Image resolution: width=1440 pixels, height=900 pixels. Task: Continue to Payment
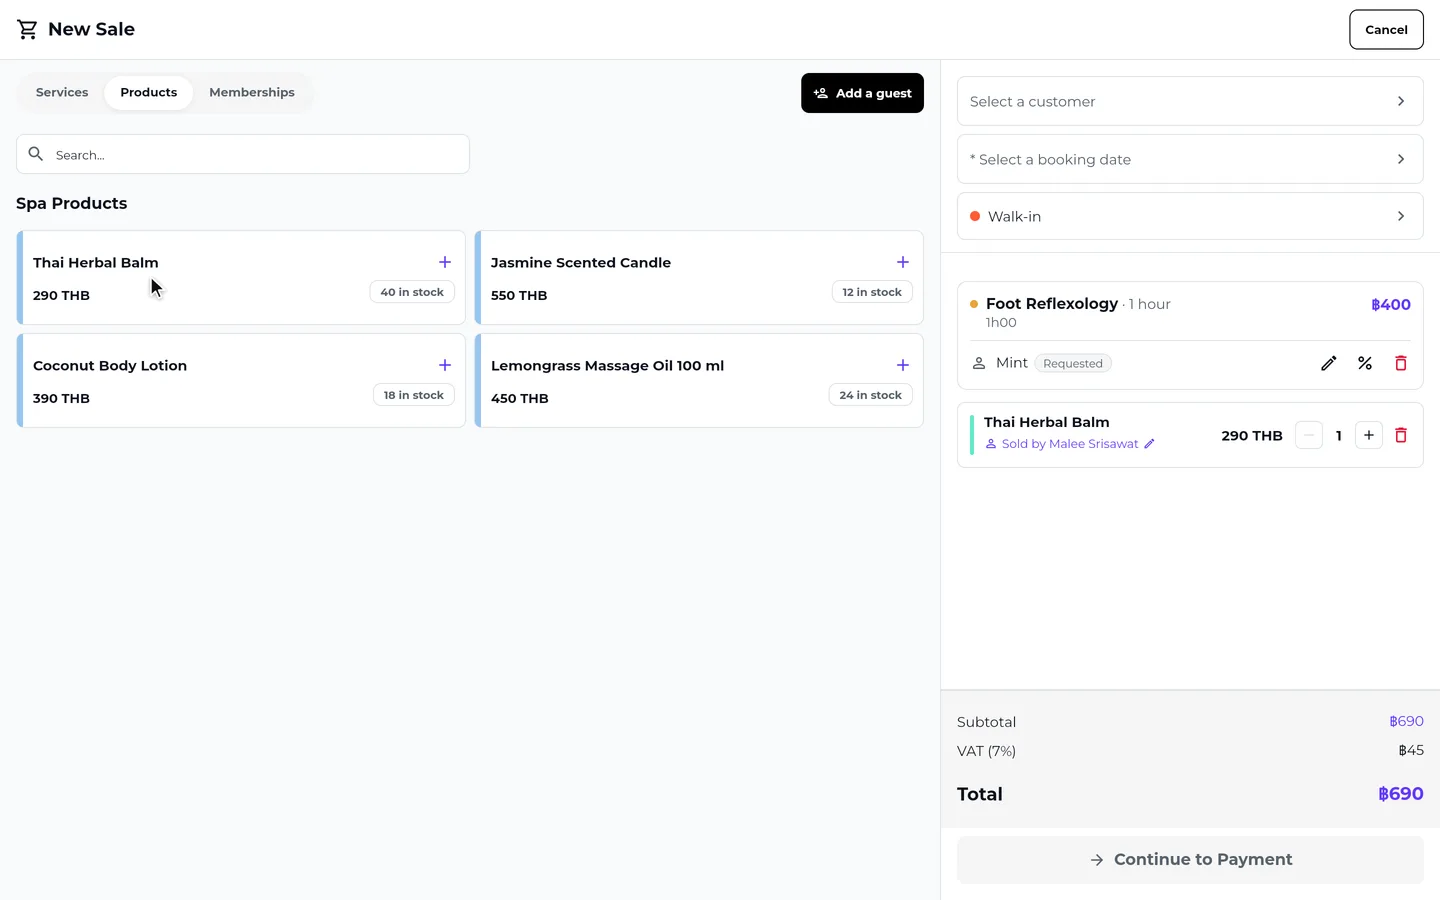(1190, 860)
